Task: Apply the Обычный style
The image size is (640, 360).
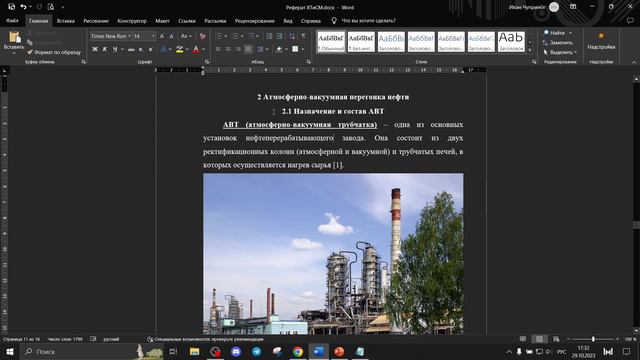Action: [x=331, y=42]
